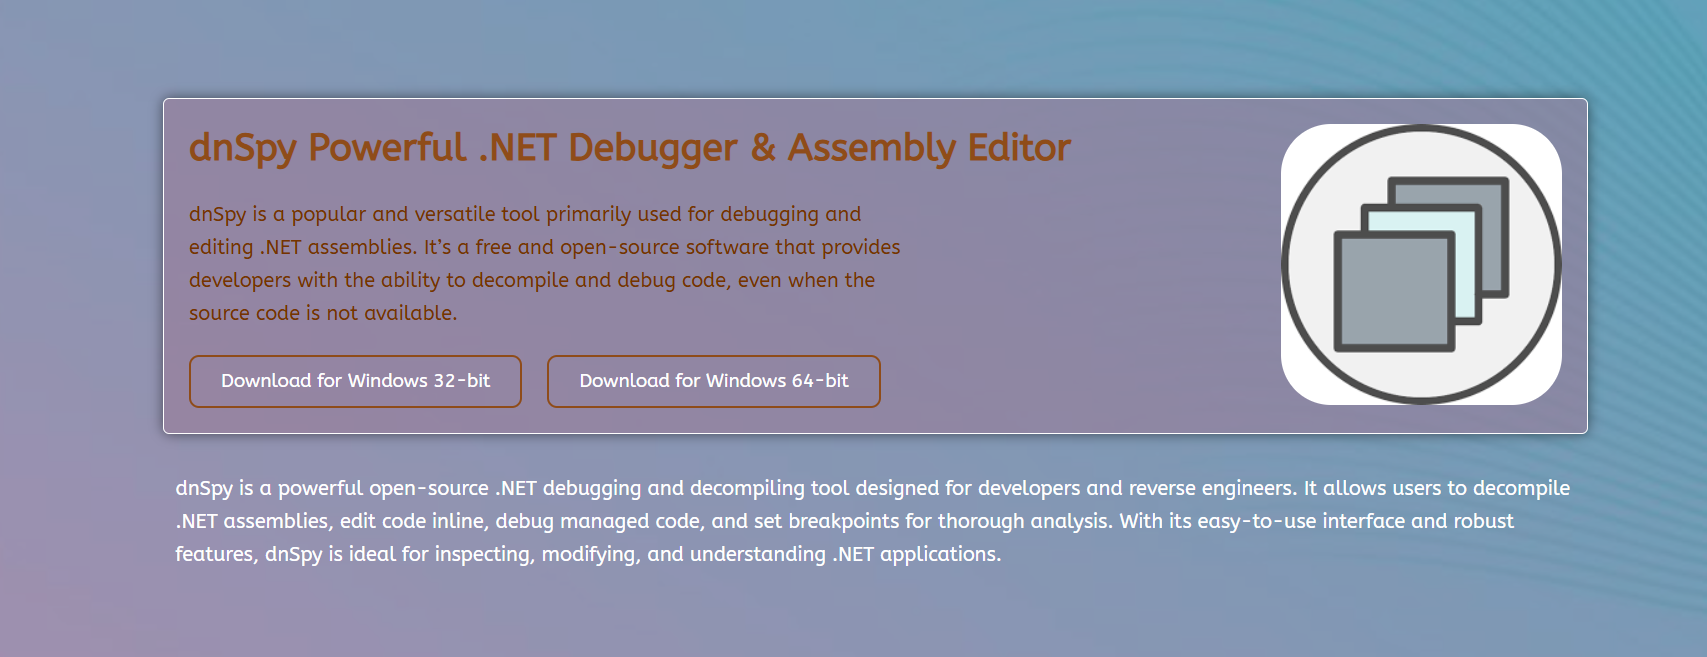Click Download for Windows 64-bit button
The image size is (1707, 657).
(x=714, y=381)
